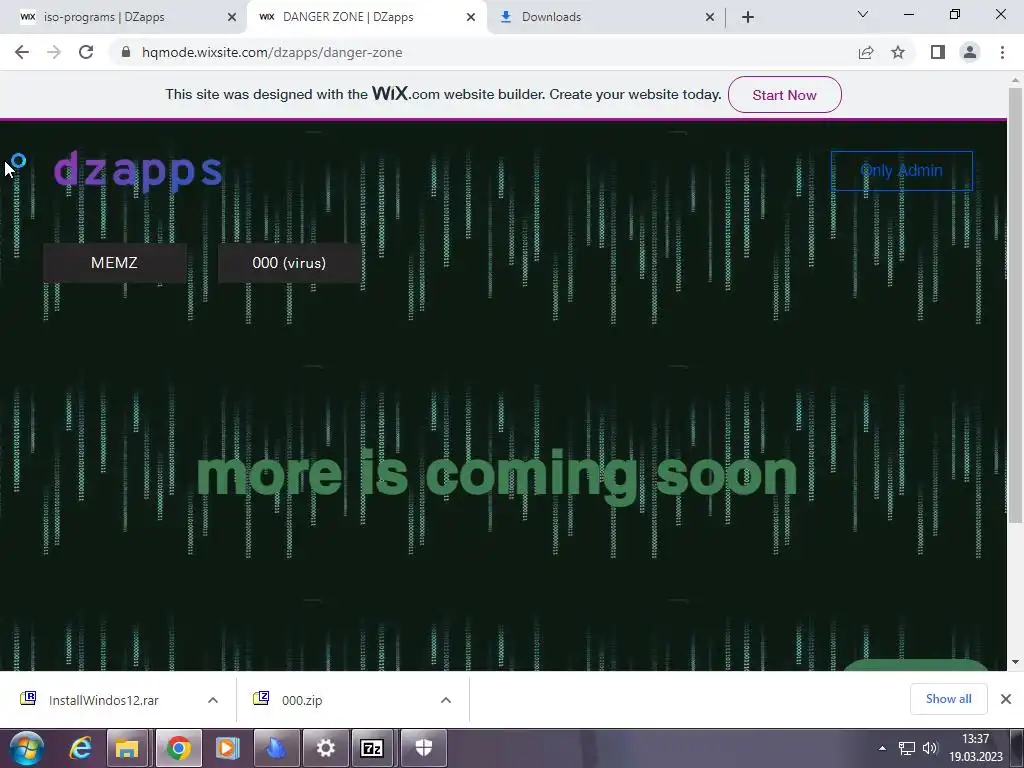Screen dimensions: 1024x768
Task: Click the page vertical scrollbar thumb
Action: tap(1015, 304)
